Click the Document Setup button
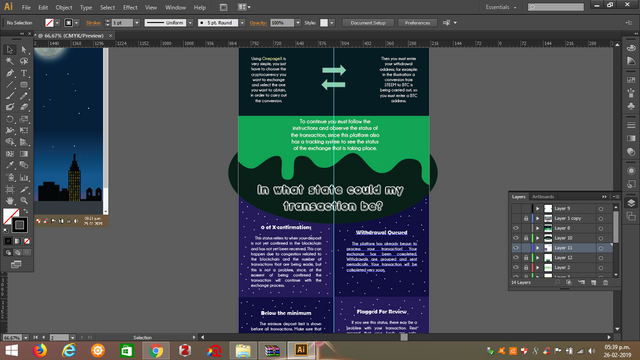Image resolution: width=640 pixels, height=360 pixels. tap(368, 23)
